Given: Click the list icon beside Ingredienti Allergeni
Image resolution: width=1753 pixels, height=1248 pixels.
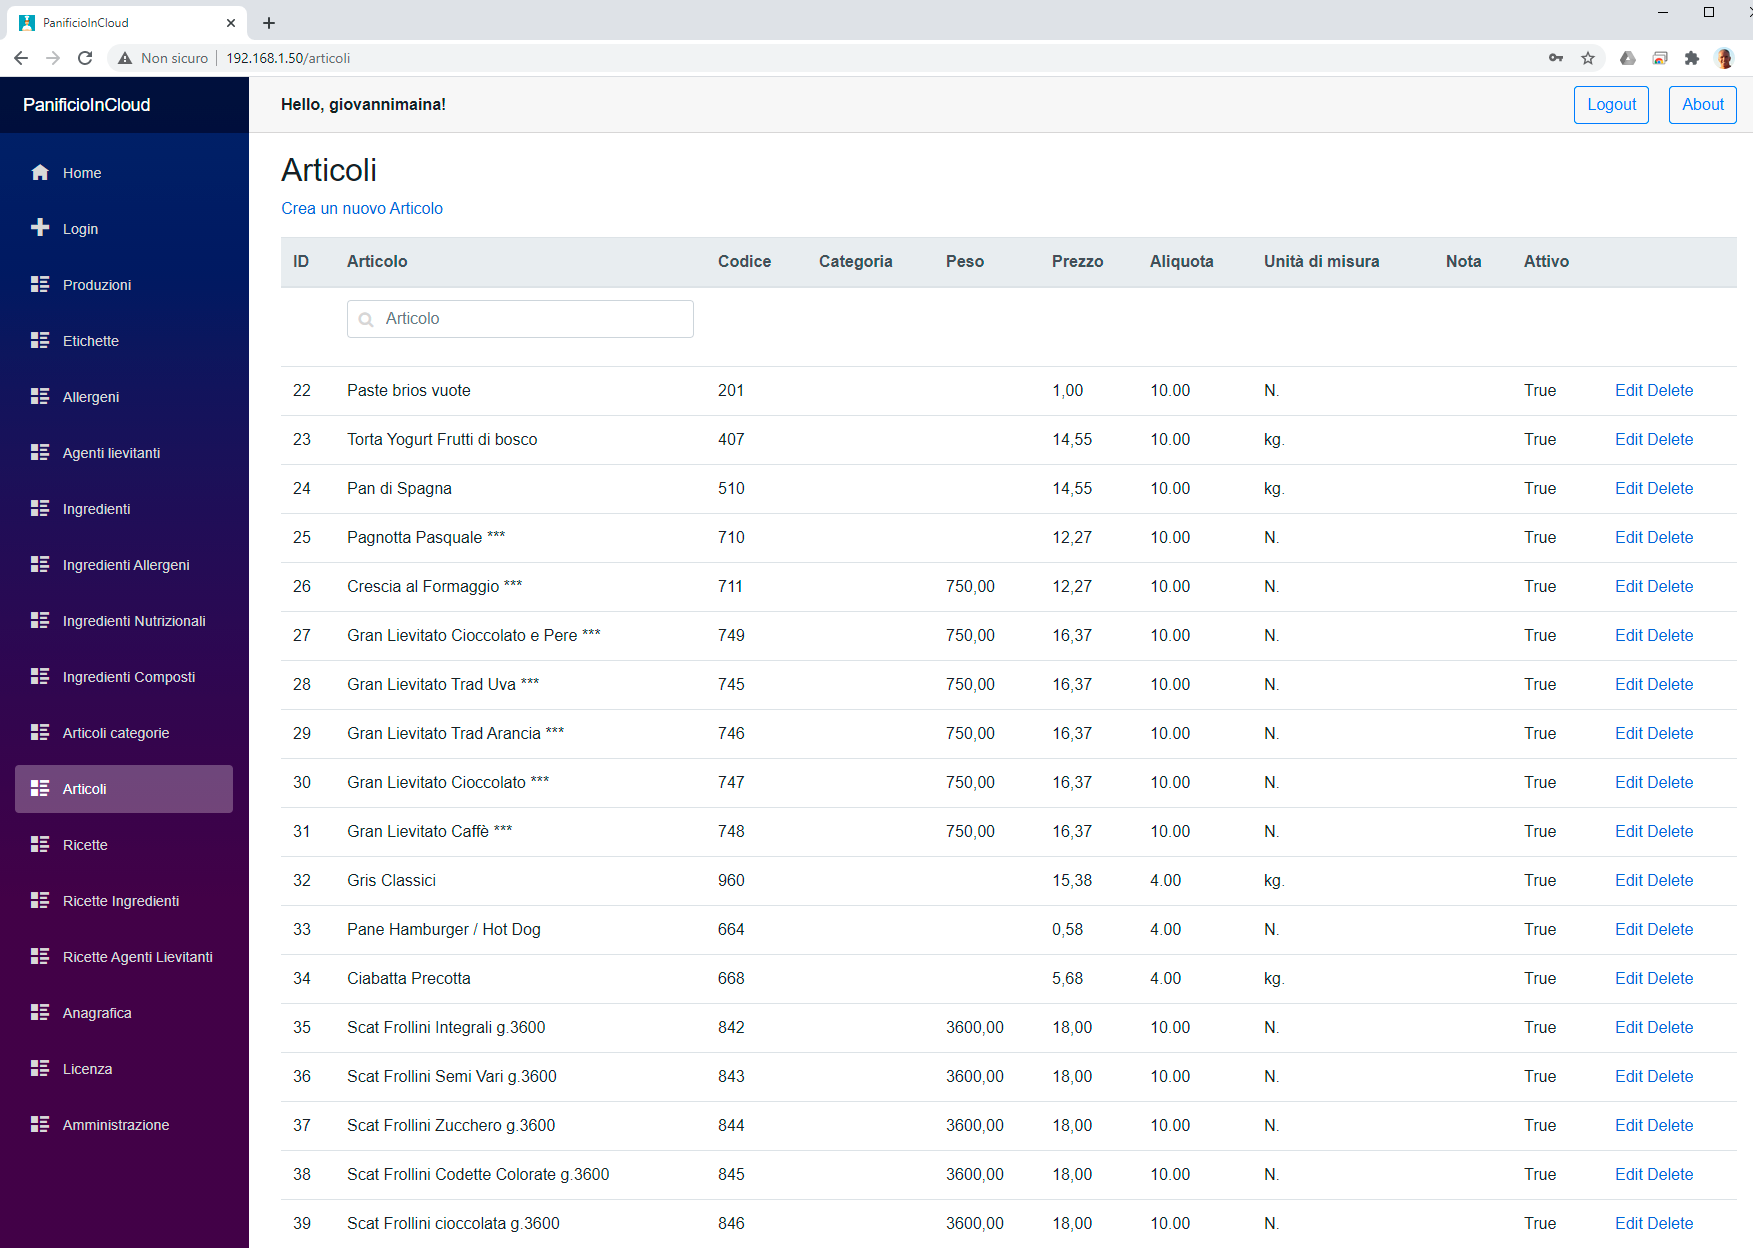Looking at the screenshot, I should 40,564.
